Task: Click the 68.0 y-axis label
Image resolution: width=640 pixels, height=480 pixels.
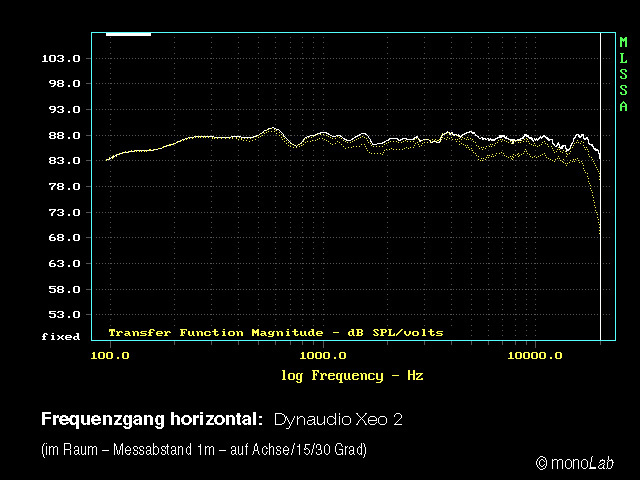Action: tap(64, 238)
